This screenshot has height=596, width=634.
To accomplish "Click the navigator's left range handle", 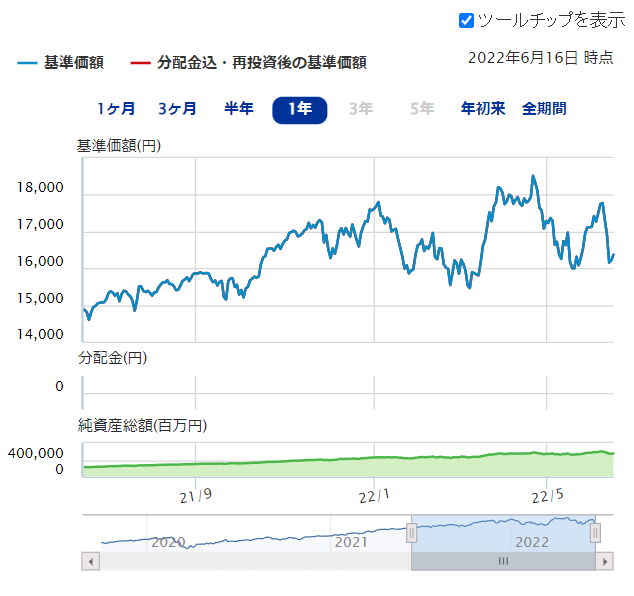I will pos(411,534).
